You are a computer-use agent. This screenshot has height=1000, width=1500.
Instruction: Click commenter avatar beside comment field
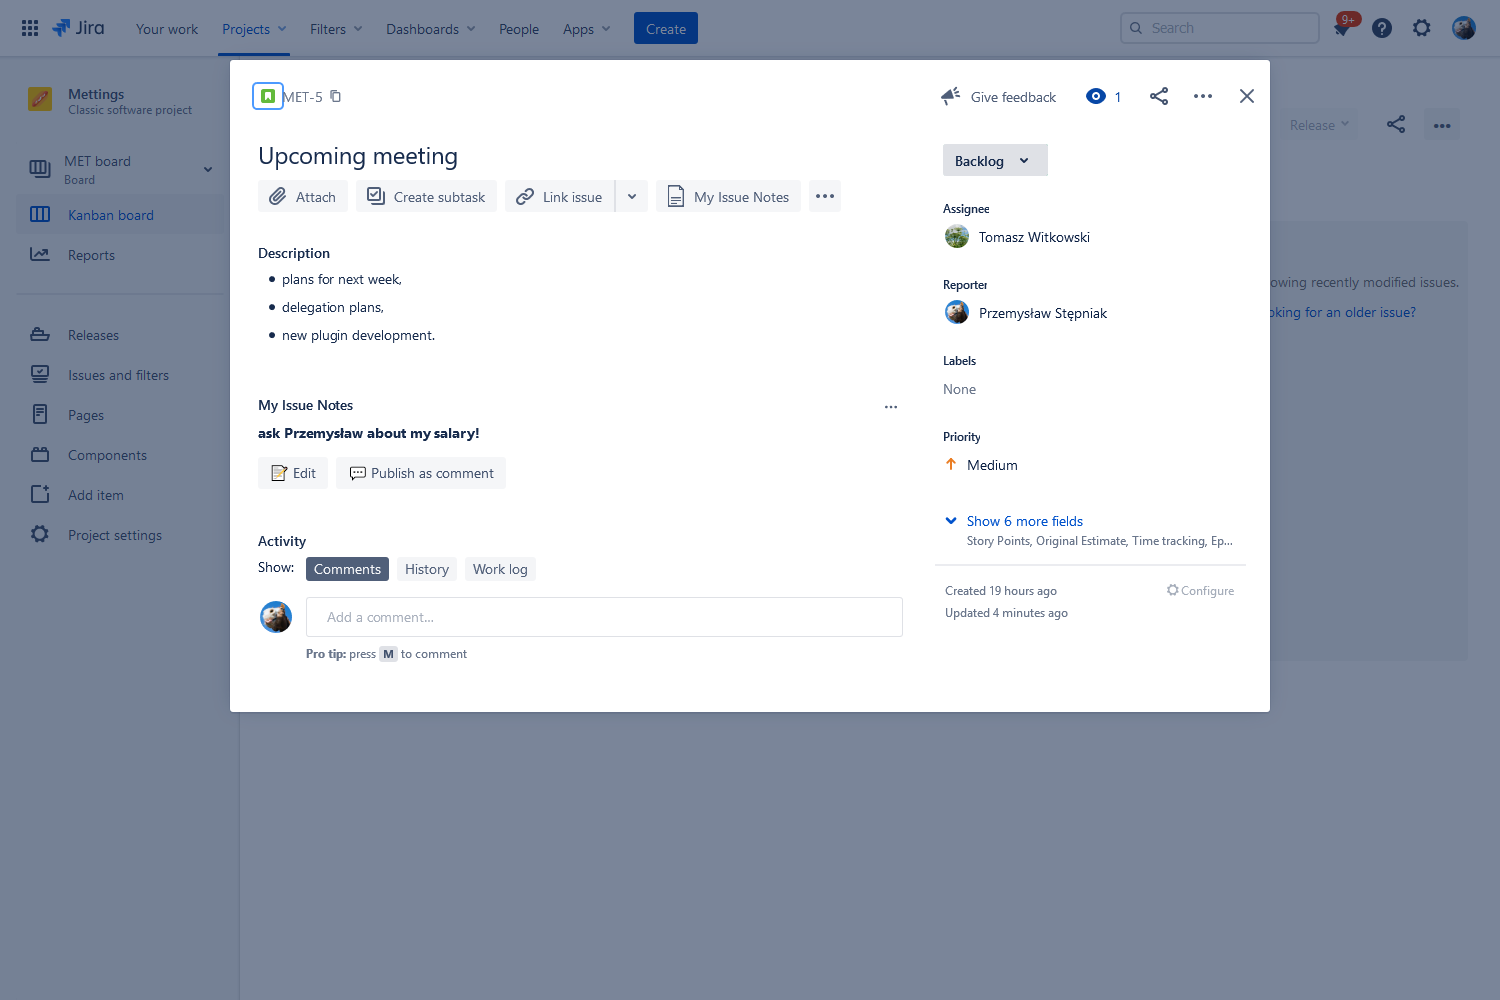[276, 617]
